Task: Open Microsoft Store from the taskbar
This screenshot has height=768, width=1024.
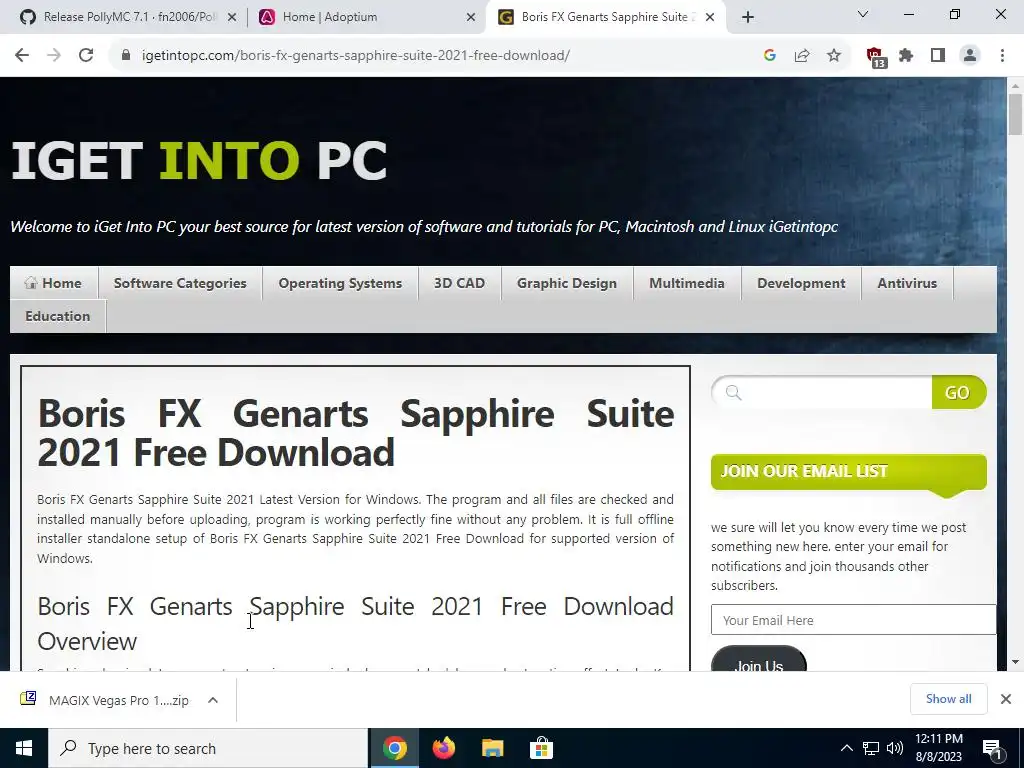Action: 541,748
